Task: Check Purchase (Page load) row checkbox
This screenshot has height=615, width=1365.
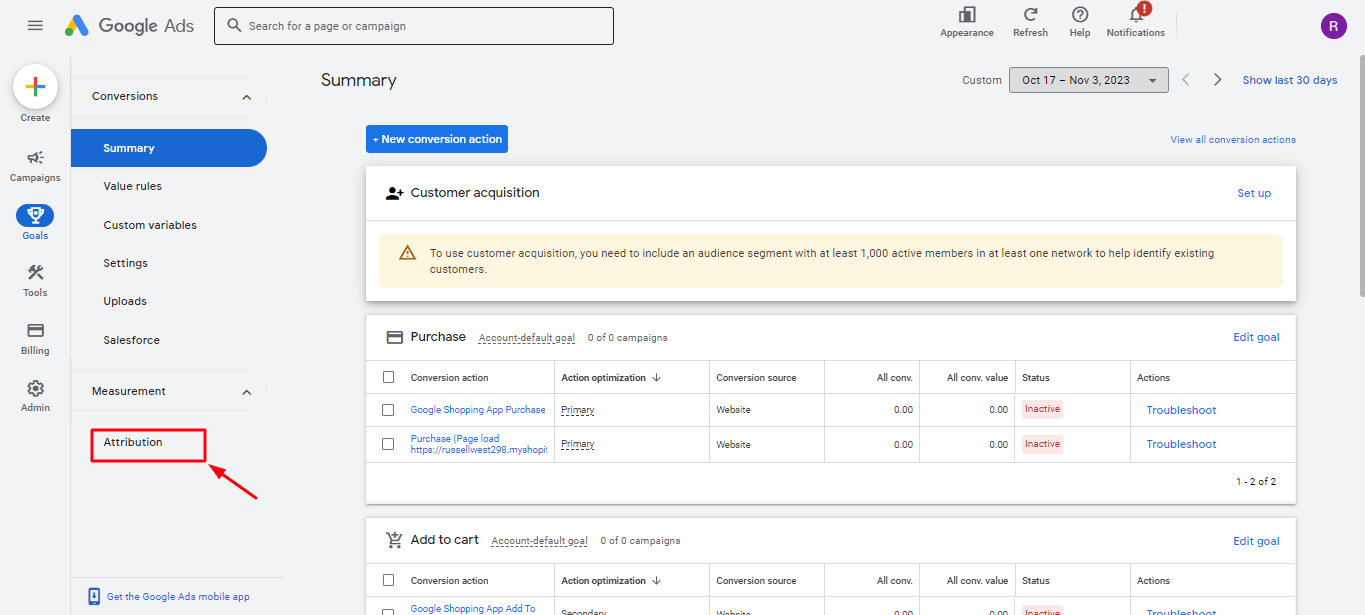Action: [x=388, y=444]
